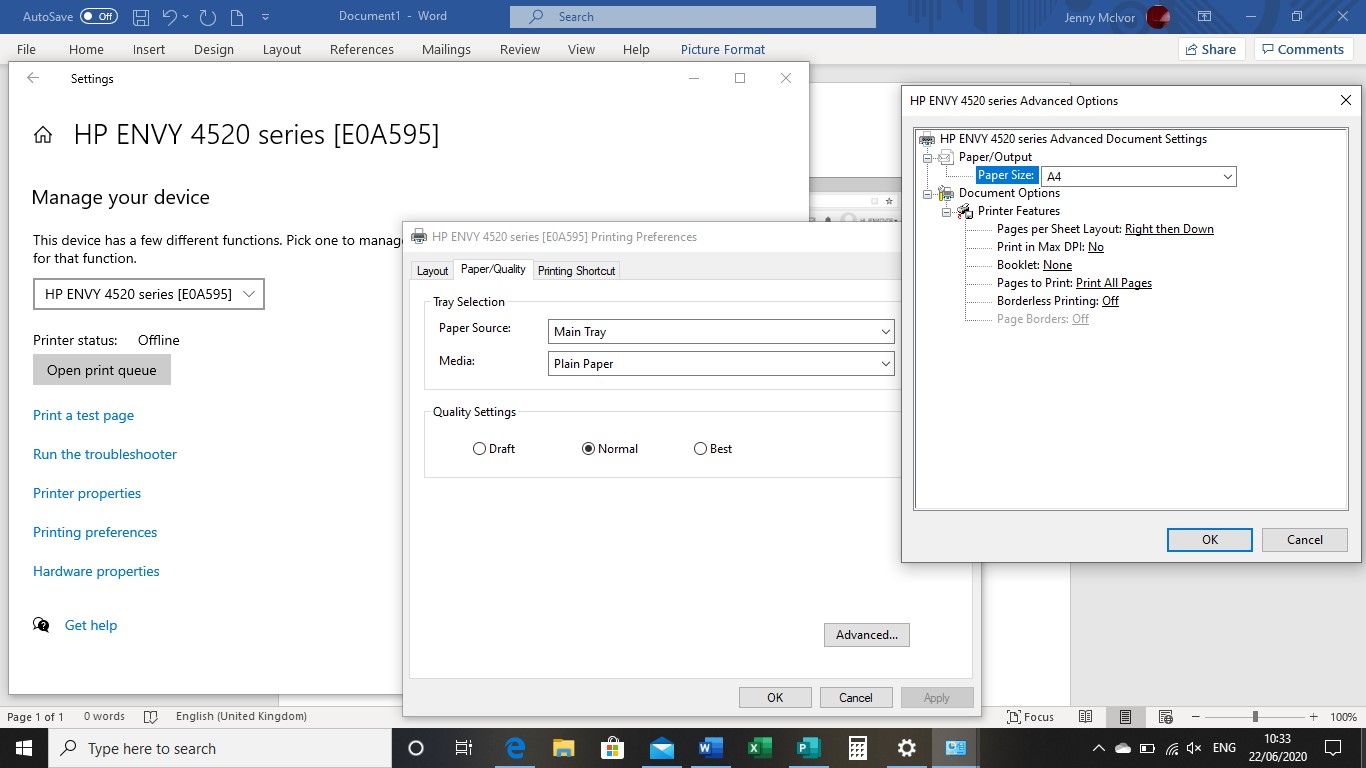This screenshot has width=1366, height=768.
Task: Open the Media dropdown showing Plain Paper
Action: 886,363
